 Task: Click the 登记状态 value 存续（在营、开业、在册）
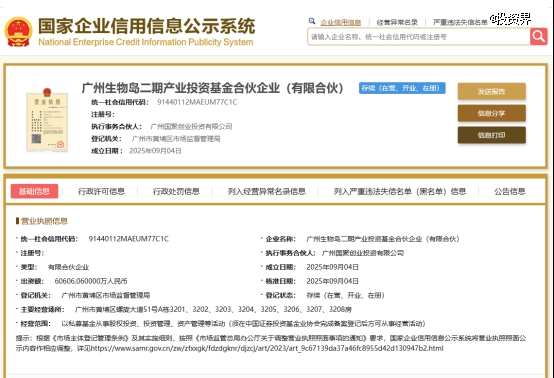point(345,295)
